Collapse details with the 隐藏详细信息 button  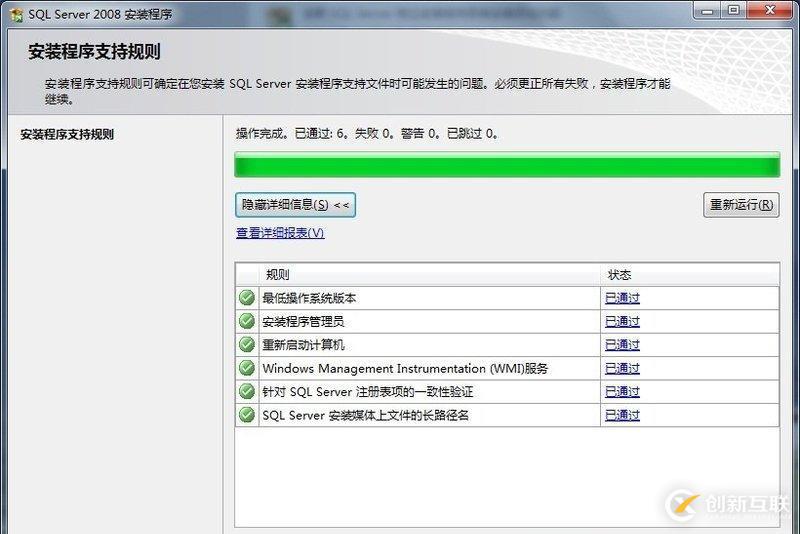295,205
